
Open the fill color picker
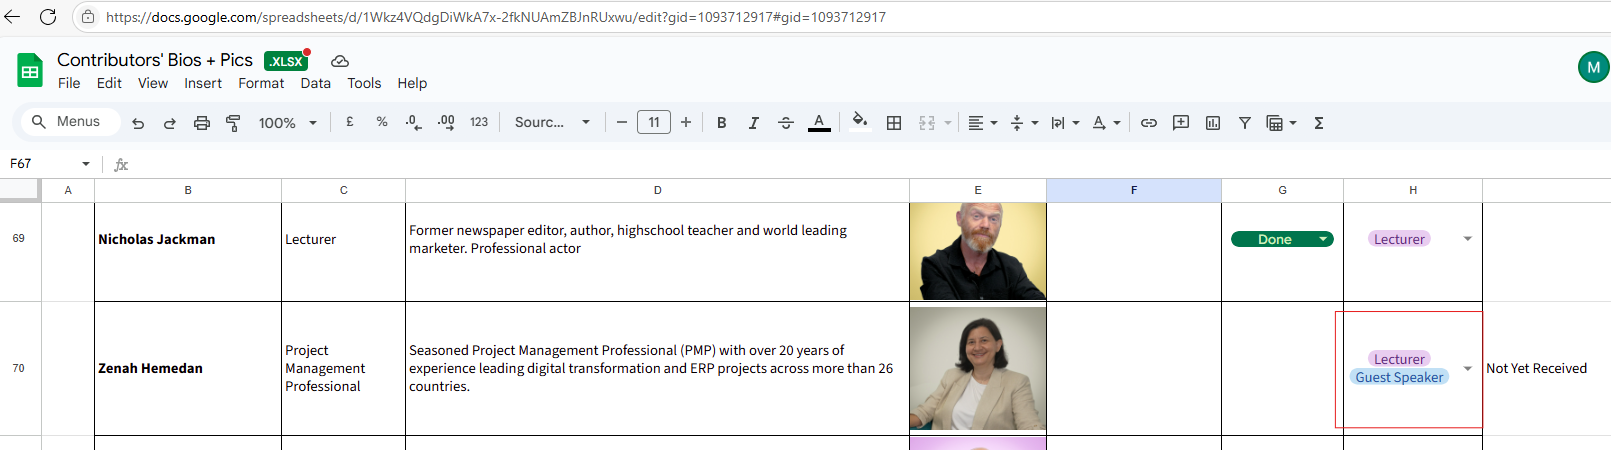point(859,122)
